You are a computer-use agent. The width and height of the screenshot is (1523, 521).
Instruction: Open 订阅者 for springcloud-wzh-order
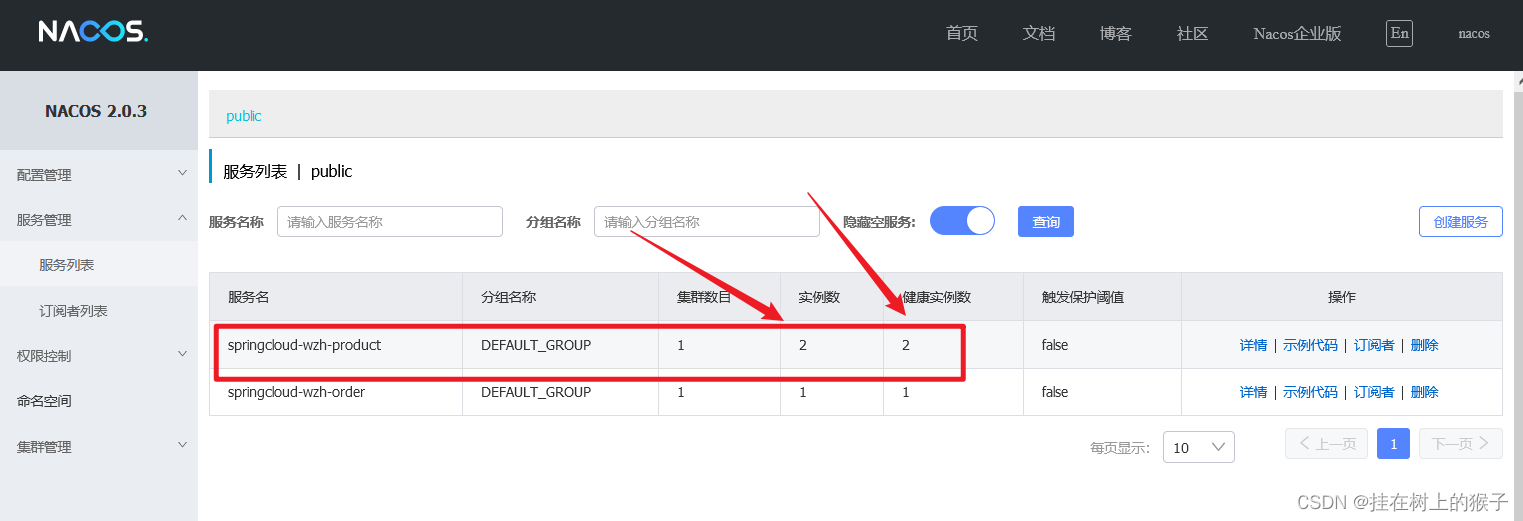click(x=1374, y=392)
